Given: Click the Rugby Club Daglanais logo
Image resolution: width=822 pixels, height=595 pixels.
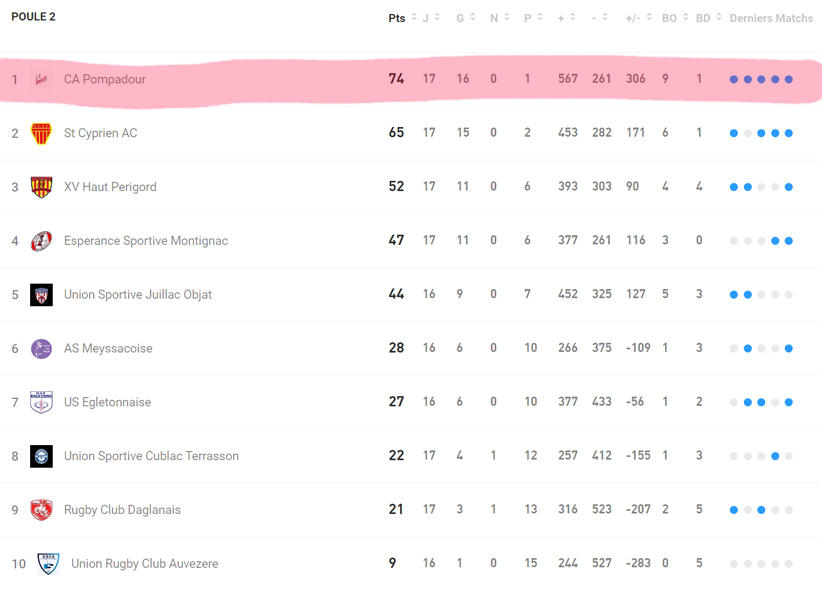Looking at the screenshot, I should click(41, 510).
